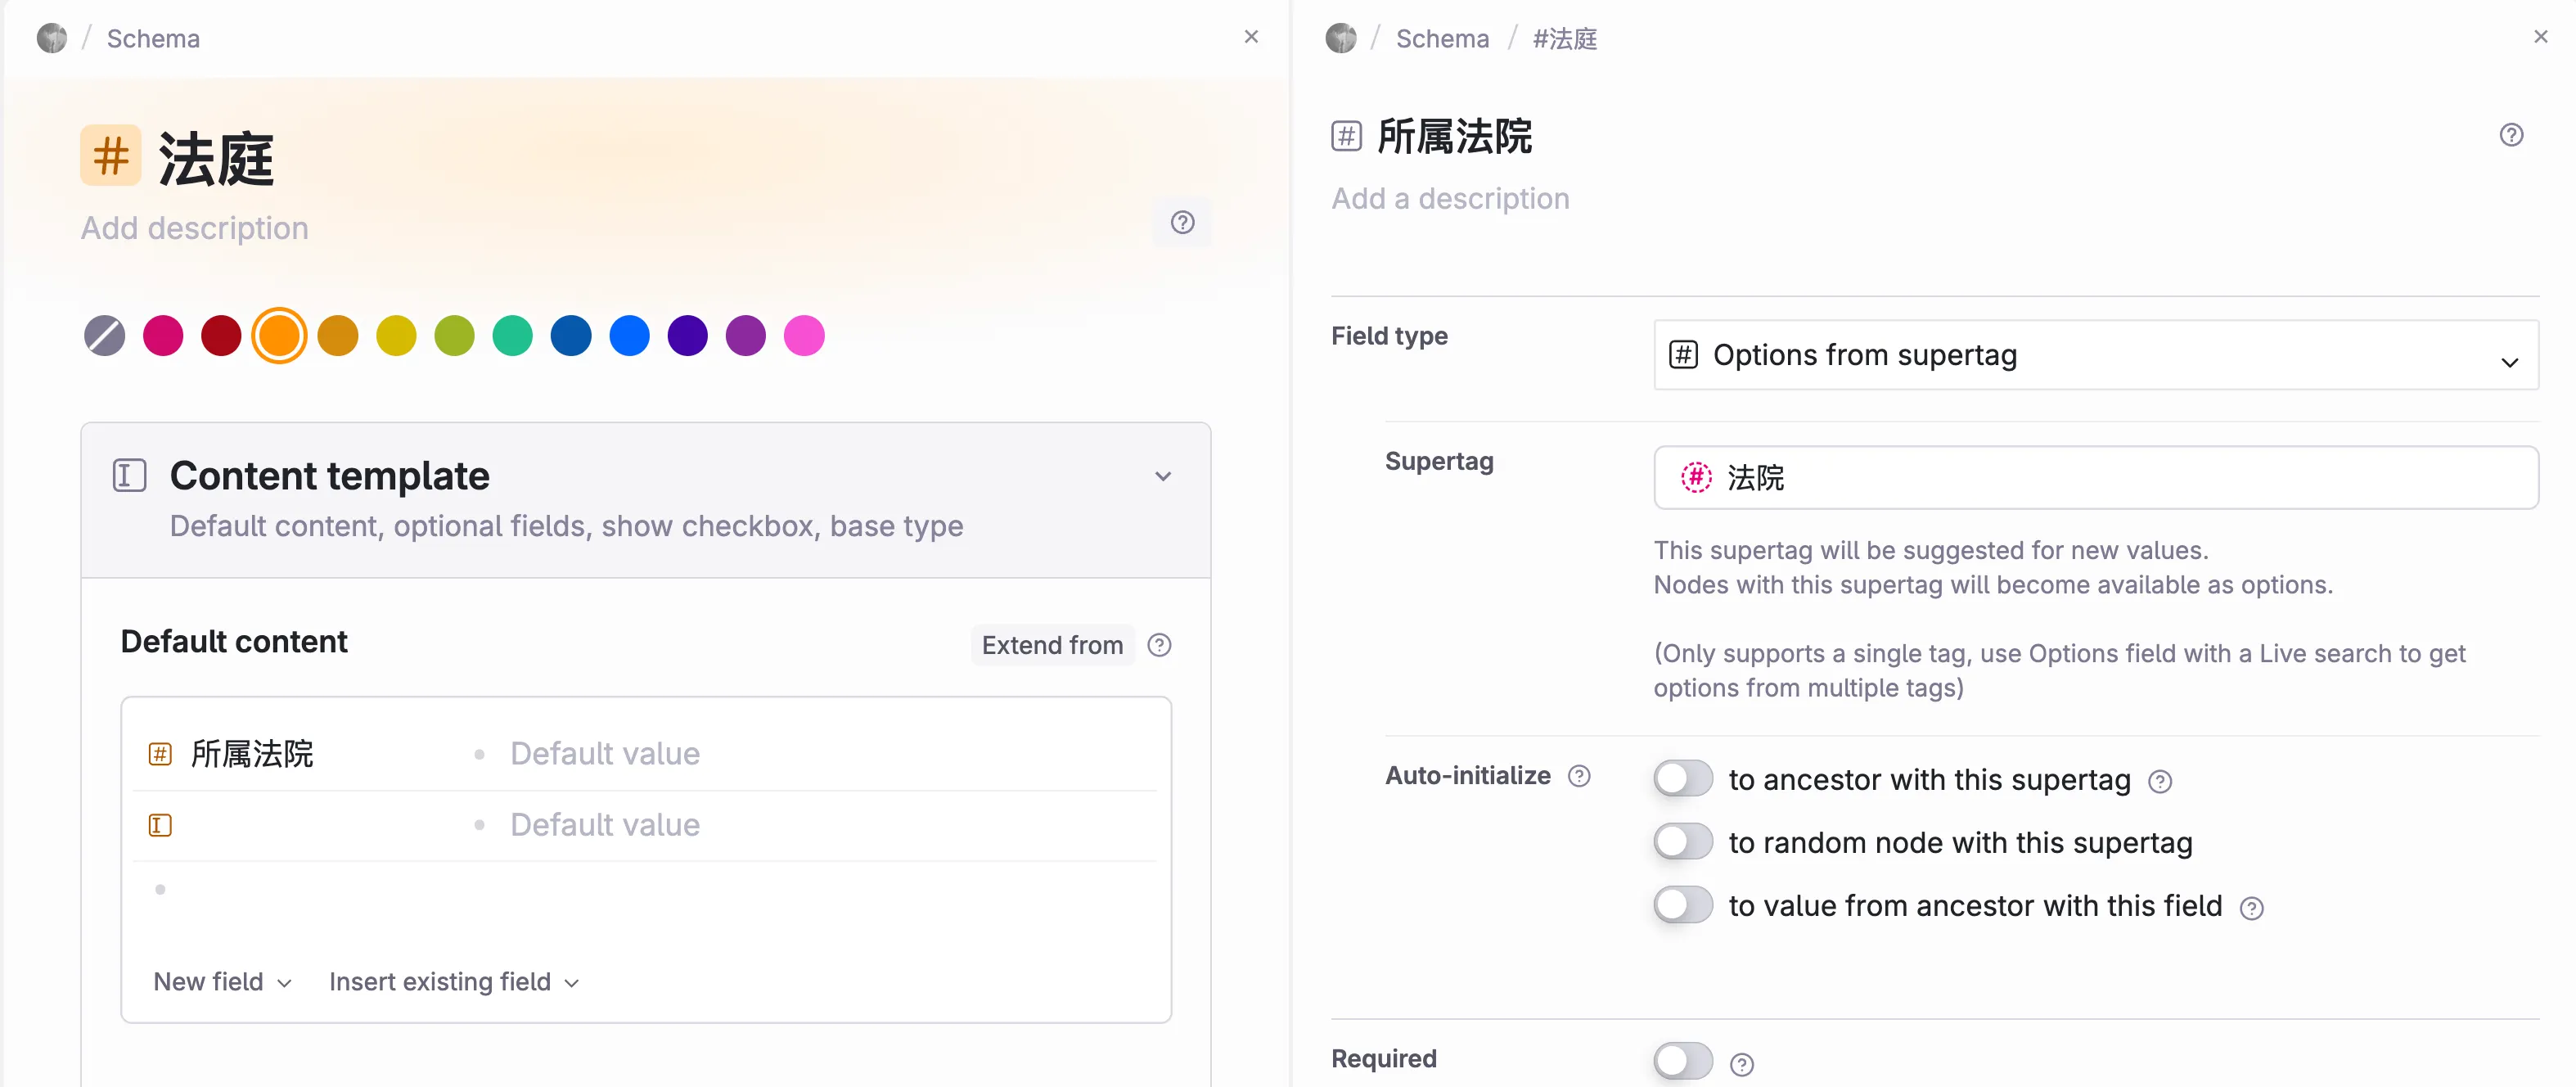2576x1087 pixels.
Task: Open the Insert existing field dropdown
Action: [x=453, y=982]
